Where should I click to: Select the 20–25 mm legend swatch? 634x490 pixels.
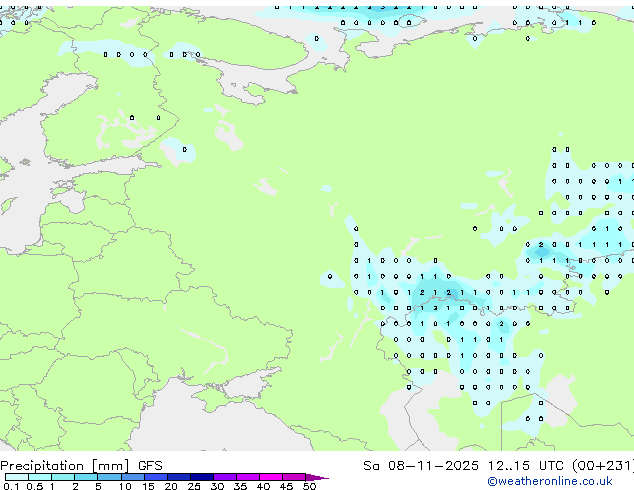pyautogui.click(x=179, y=477)
